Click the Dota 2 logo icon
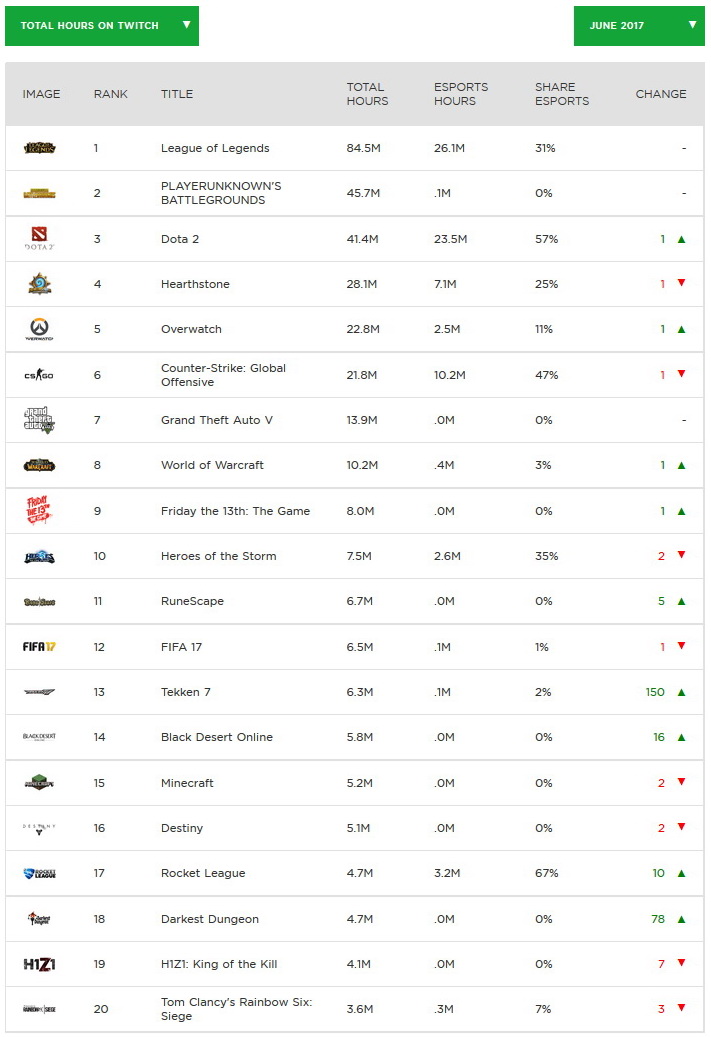711x1037 pixels. tap(40, 239)
